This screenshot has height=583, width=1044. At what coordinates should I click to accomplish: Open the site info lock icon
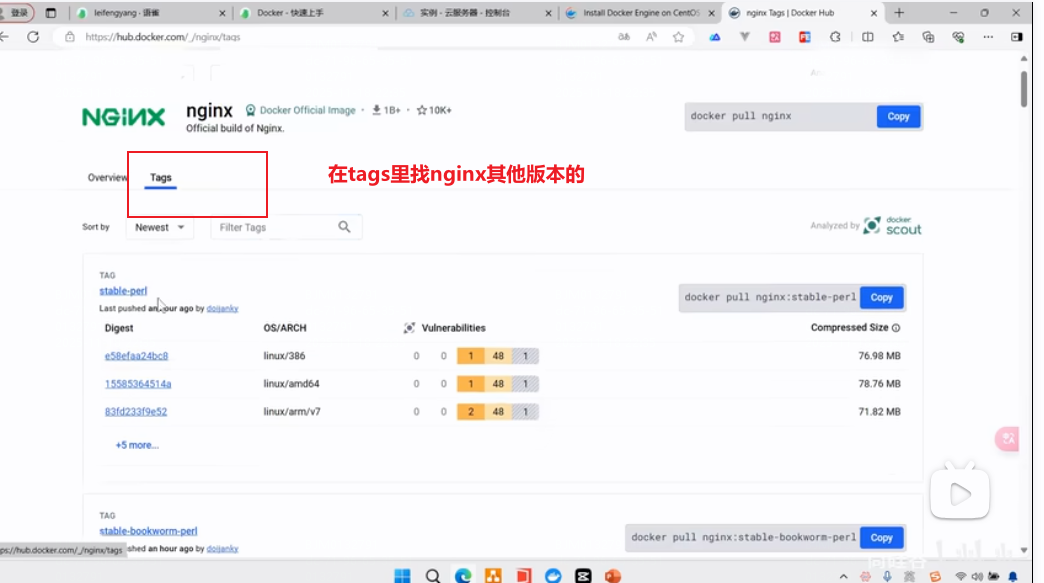coord(70,37)
